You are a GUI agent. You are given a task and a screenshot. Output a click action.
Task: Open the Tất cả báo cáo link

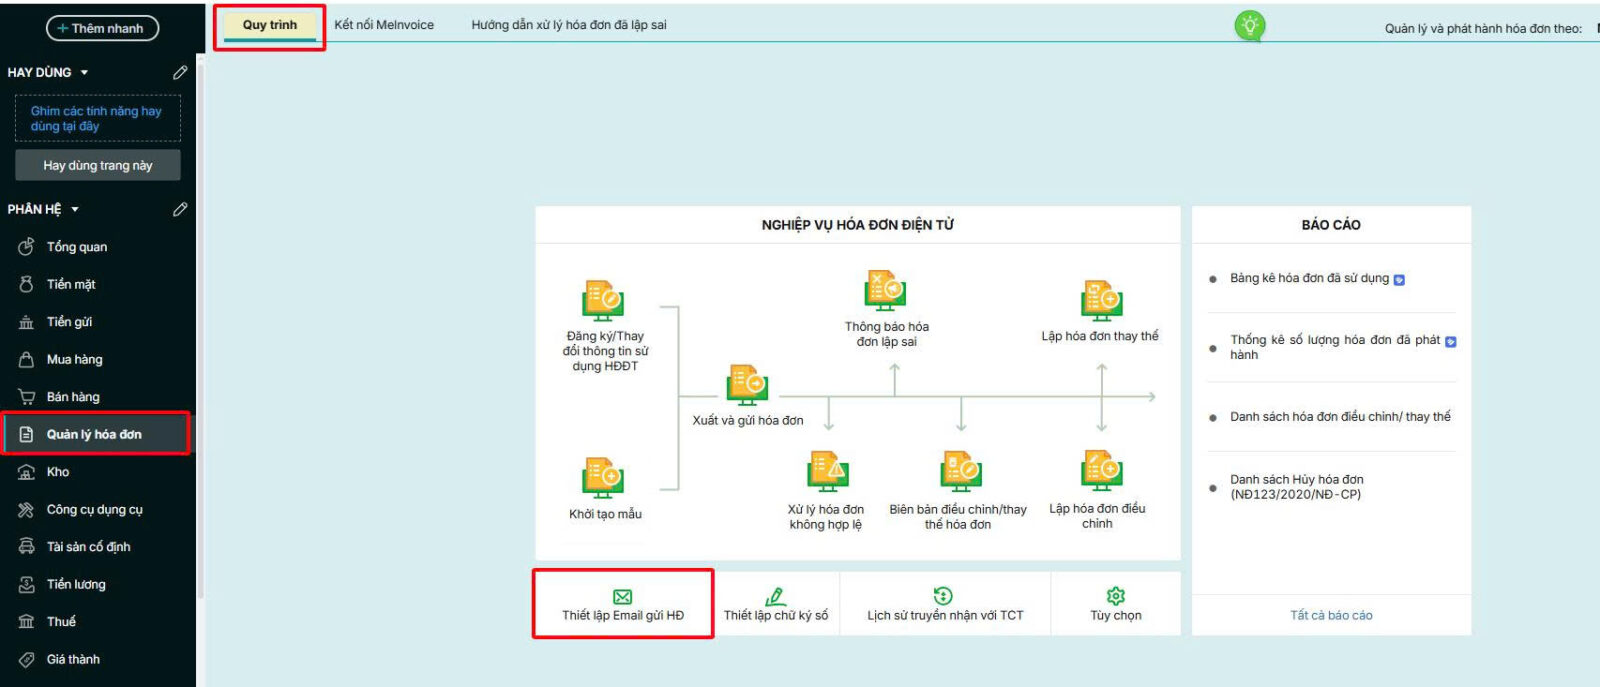coord(1331,615)
